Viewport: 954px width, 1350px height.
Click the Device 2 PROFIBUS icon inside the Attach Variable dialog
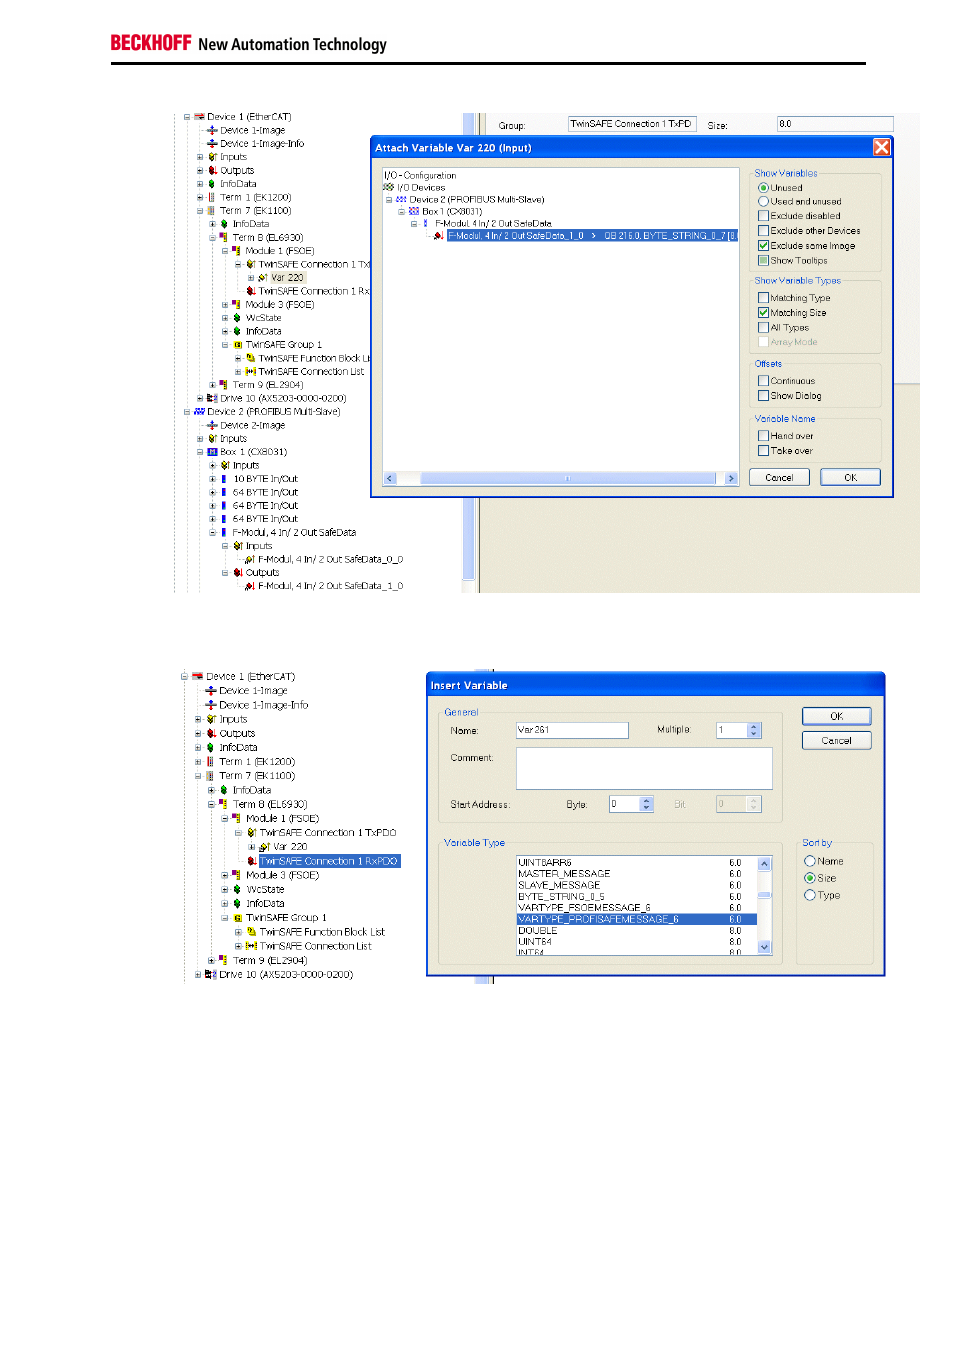pos(401,200)
